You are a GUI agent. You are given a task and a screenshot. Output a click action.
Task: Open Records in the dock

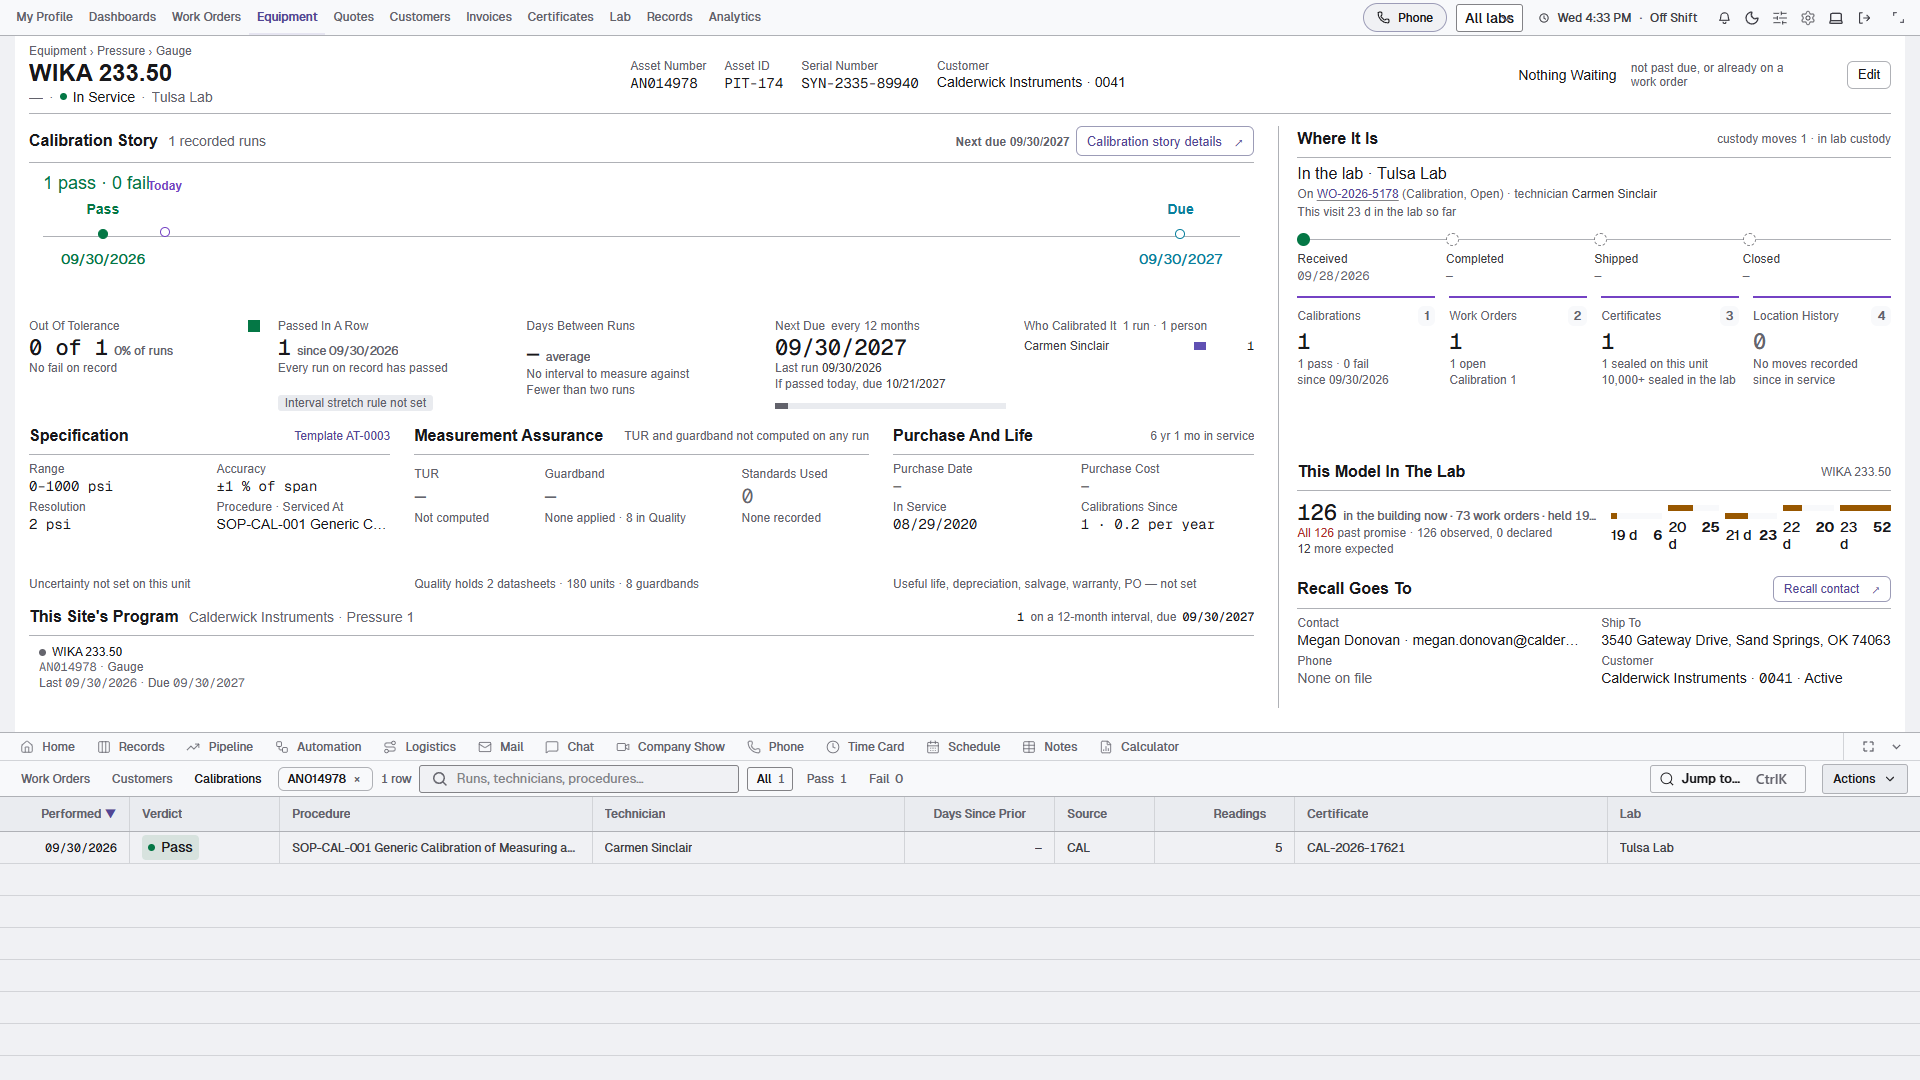(x=131, y=747)
